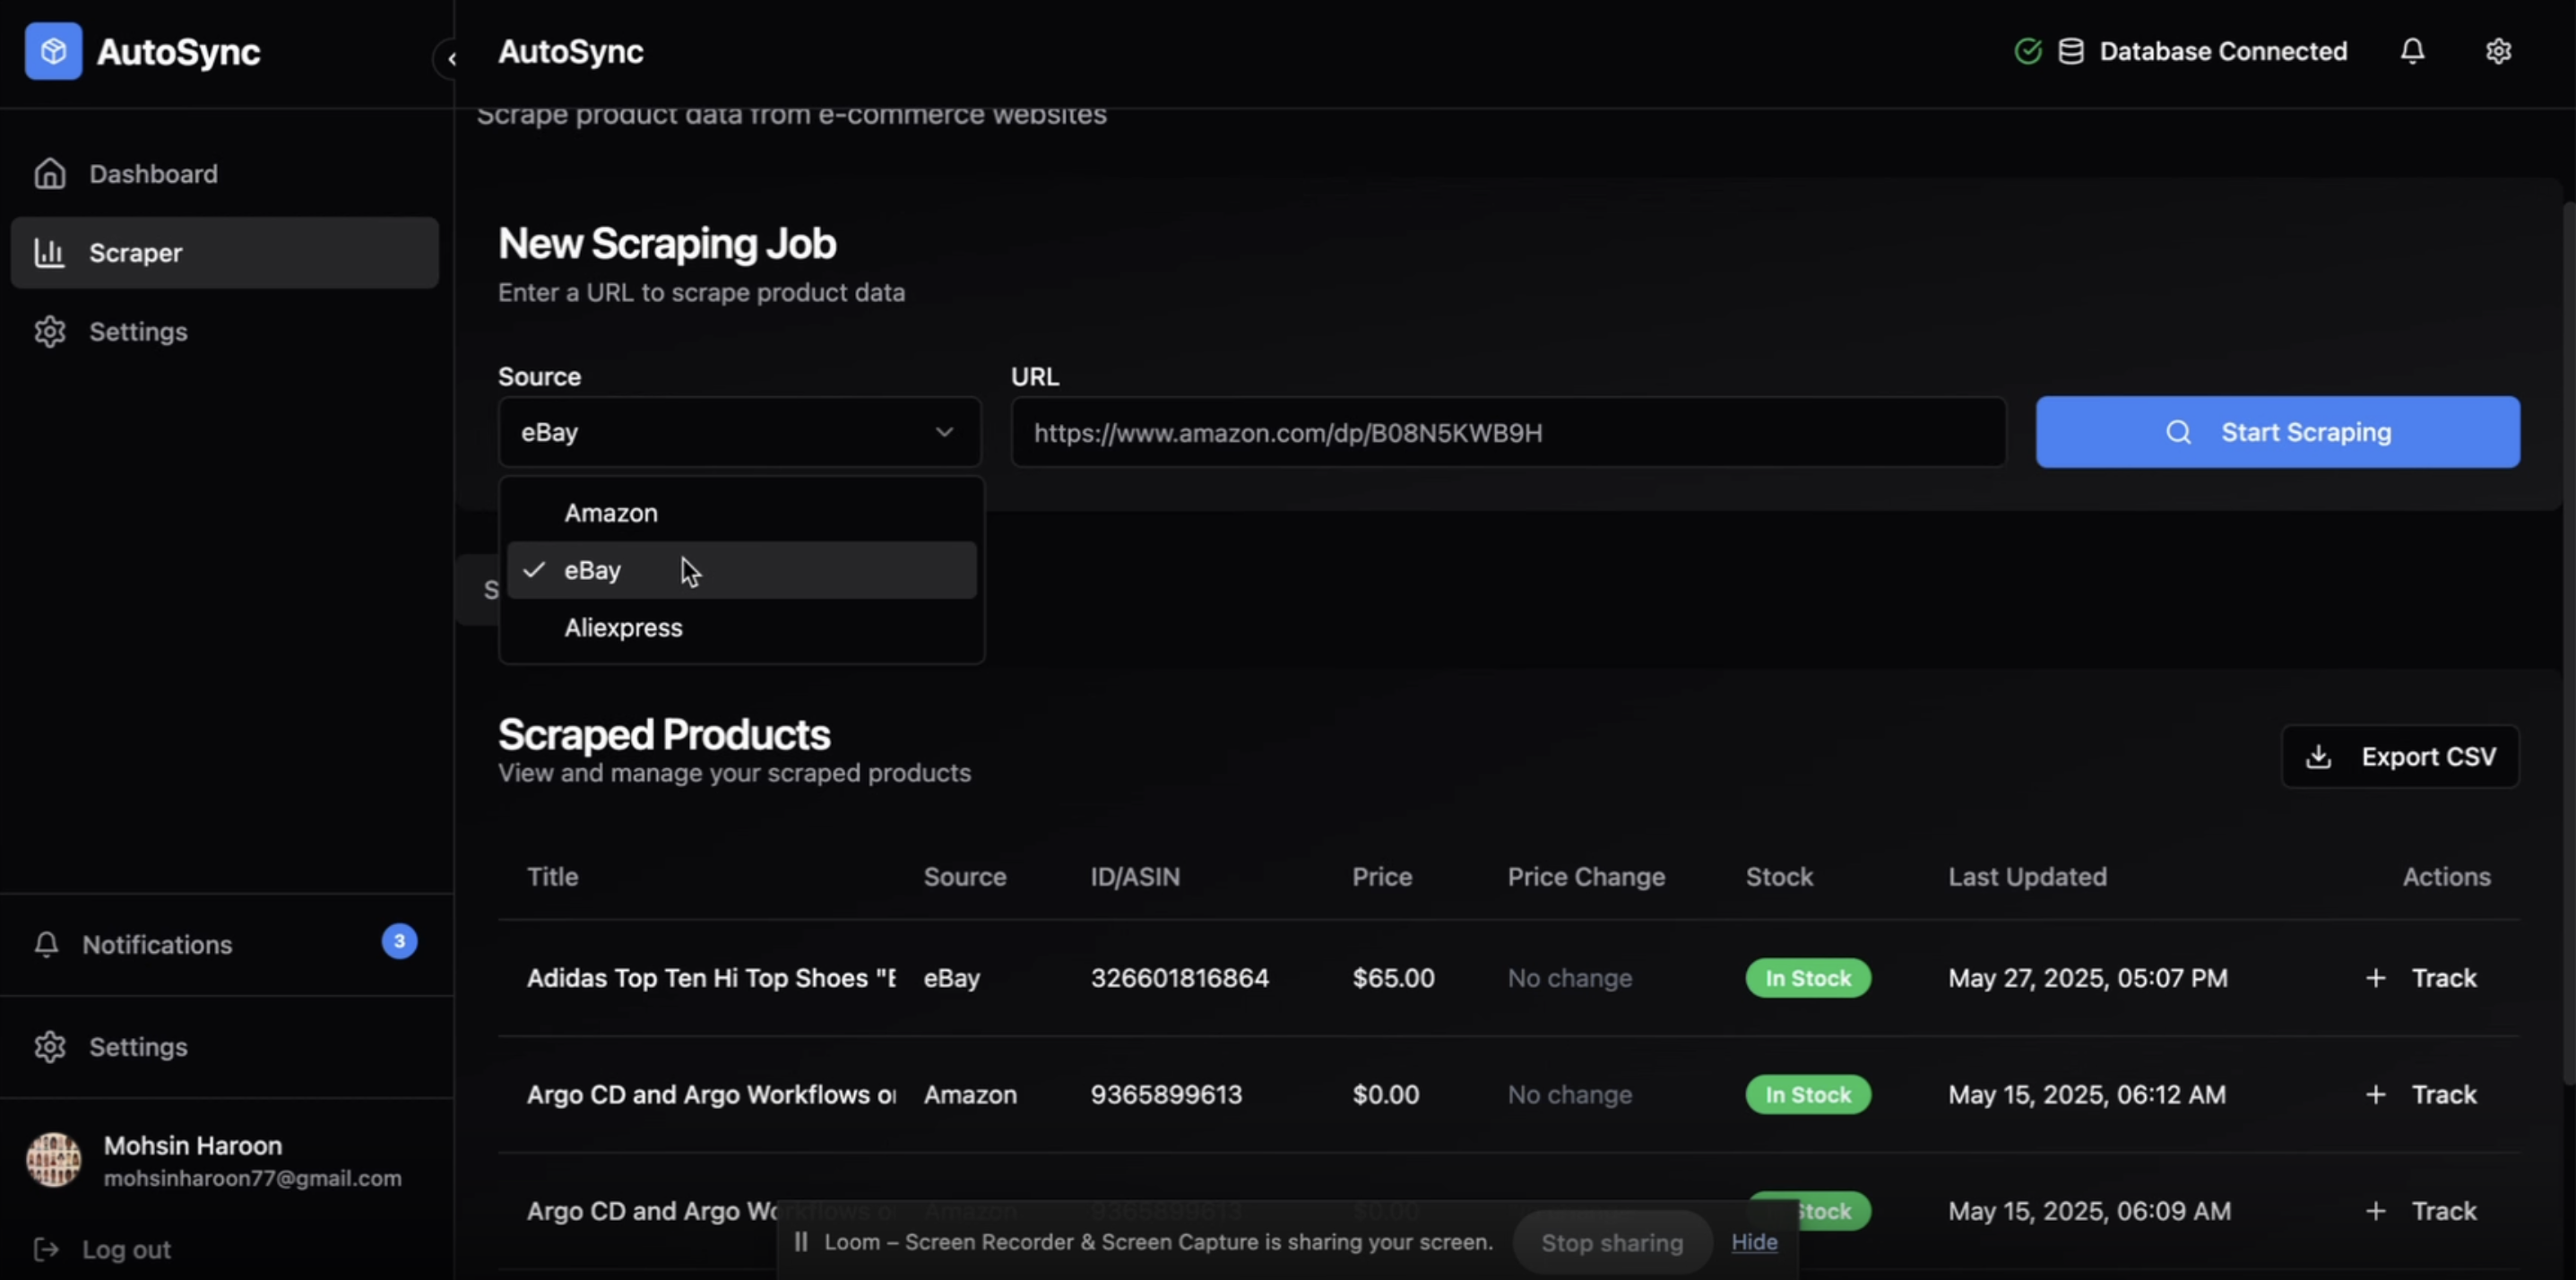
Task: Open the settings gear in top bar
Action: [2498, 51]
